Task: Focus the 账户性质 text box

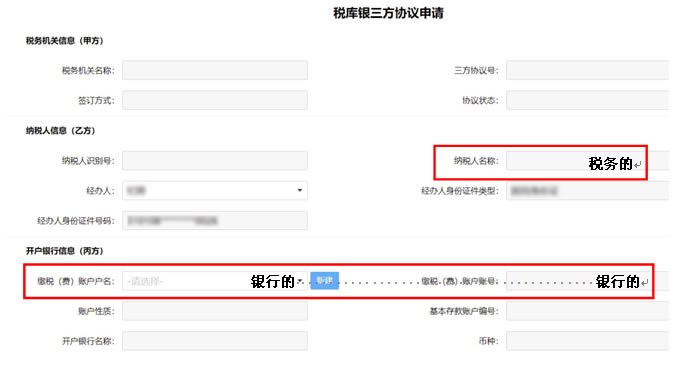Action: [x=215, y=311]
